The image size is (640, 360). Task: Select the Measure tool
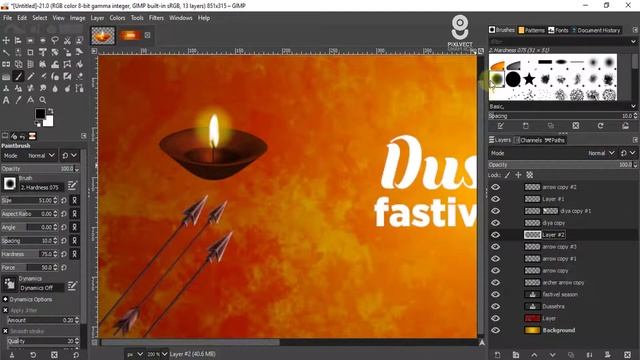(x=31, y=100)
